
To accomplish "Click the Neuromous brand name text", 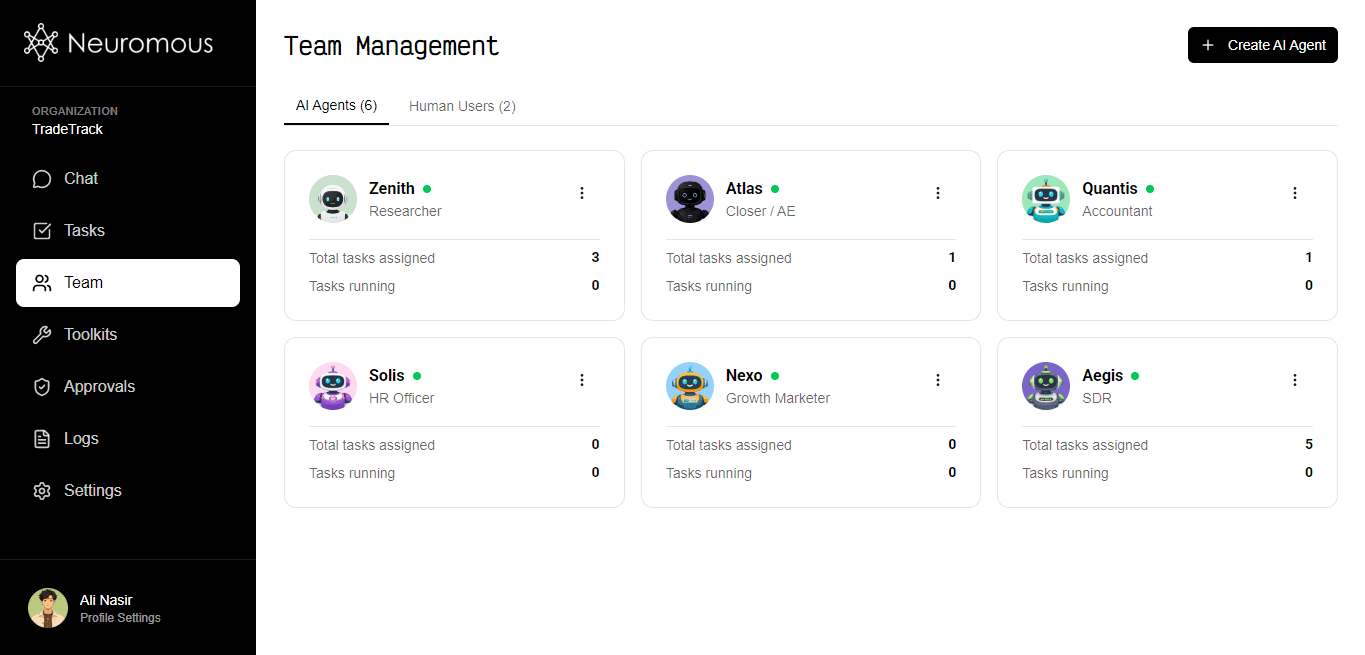I will point(140,44).
